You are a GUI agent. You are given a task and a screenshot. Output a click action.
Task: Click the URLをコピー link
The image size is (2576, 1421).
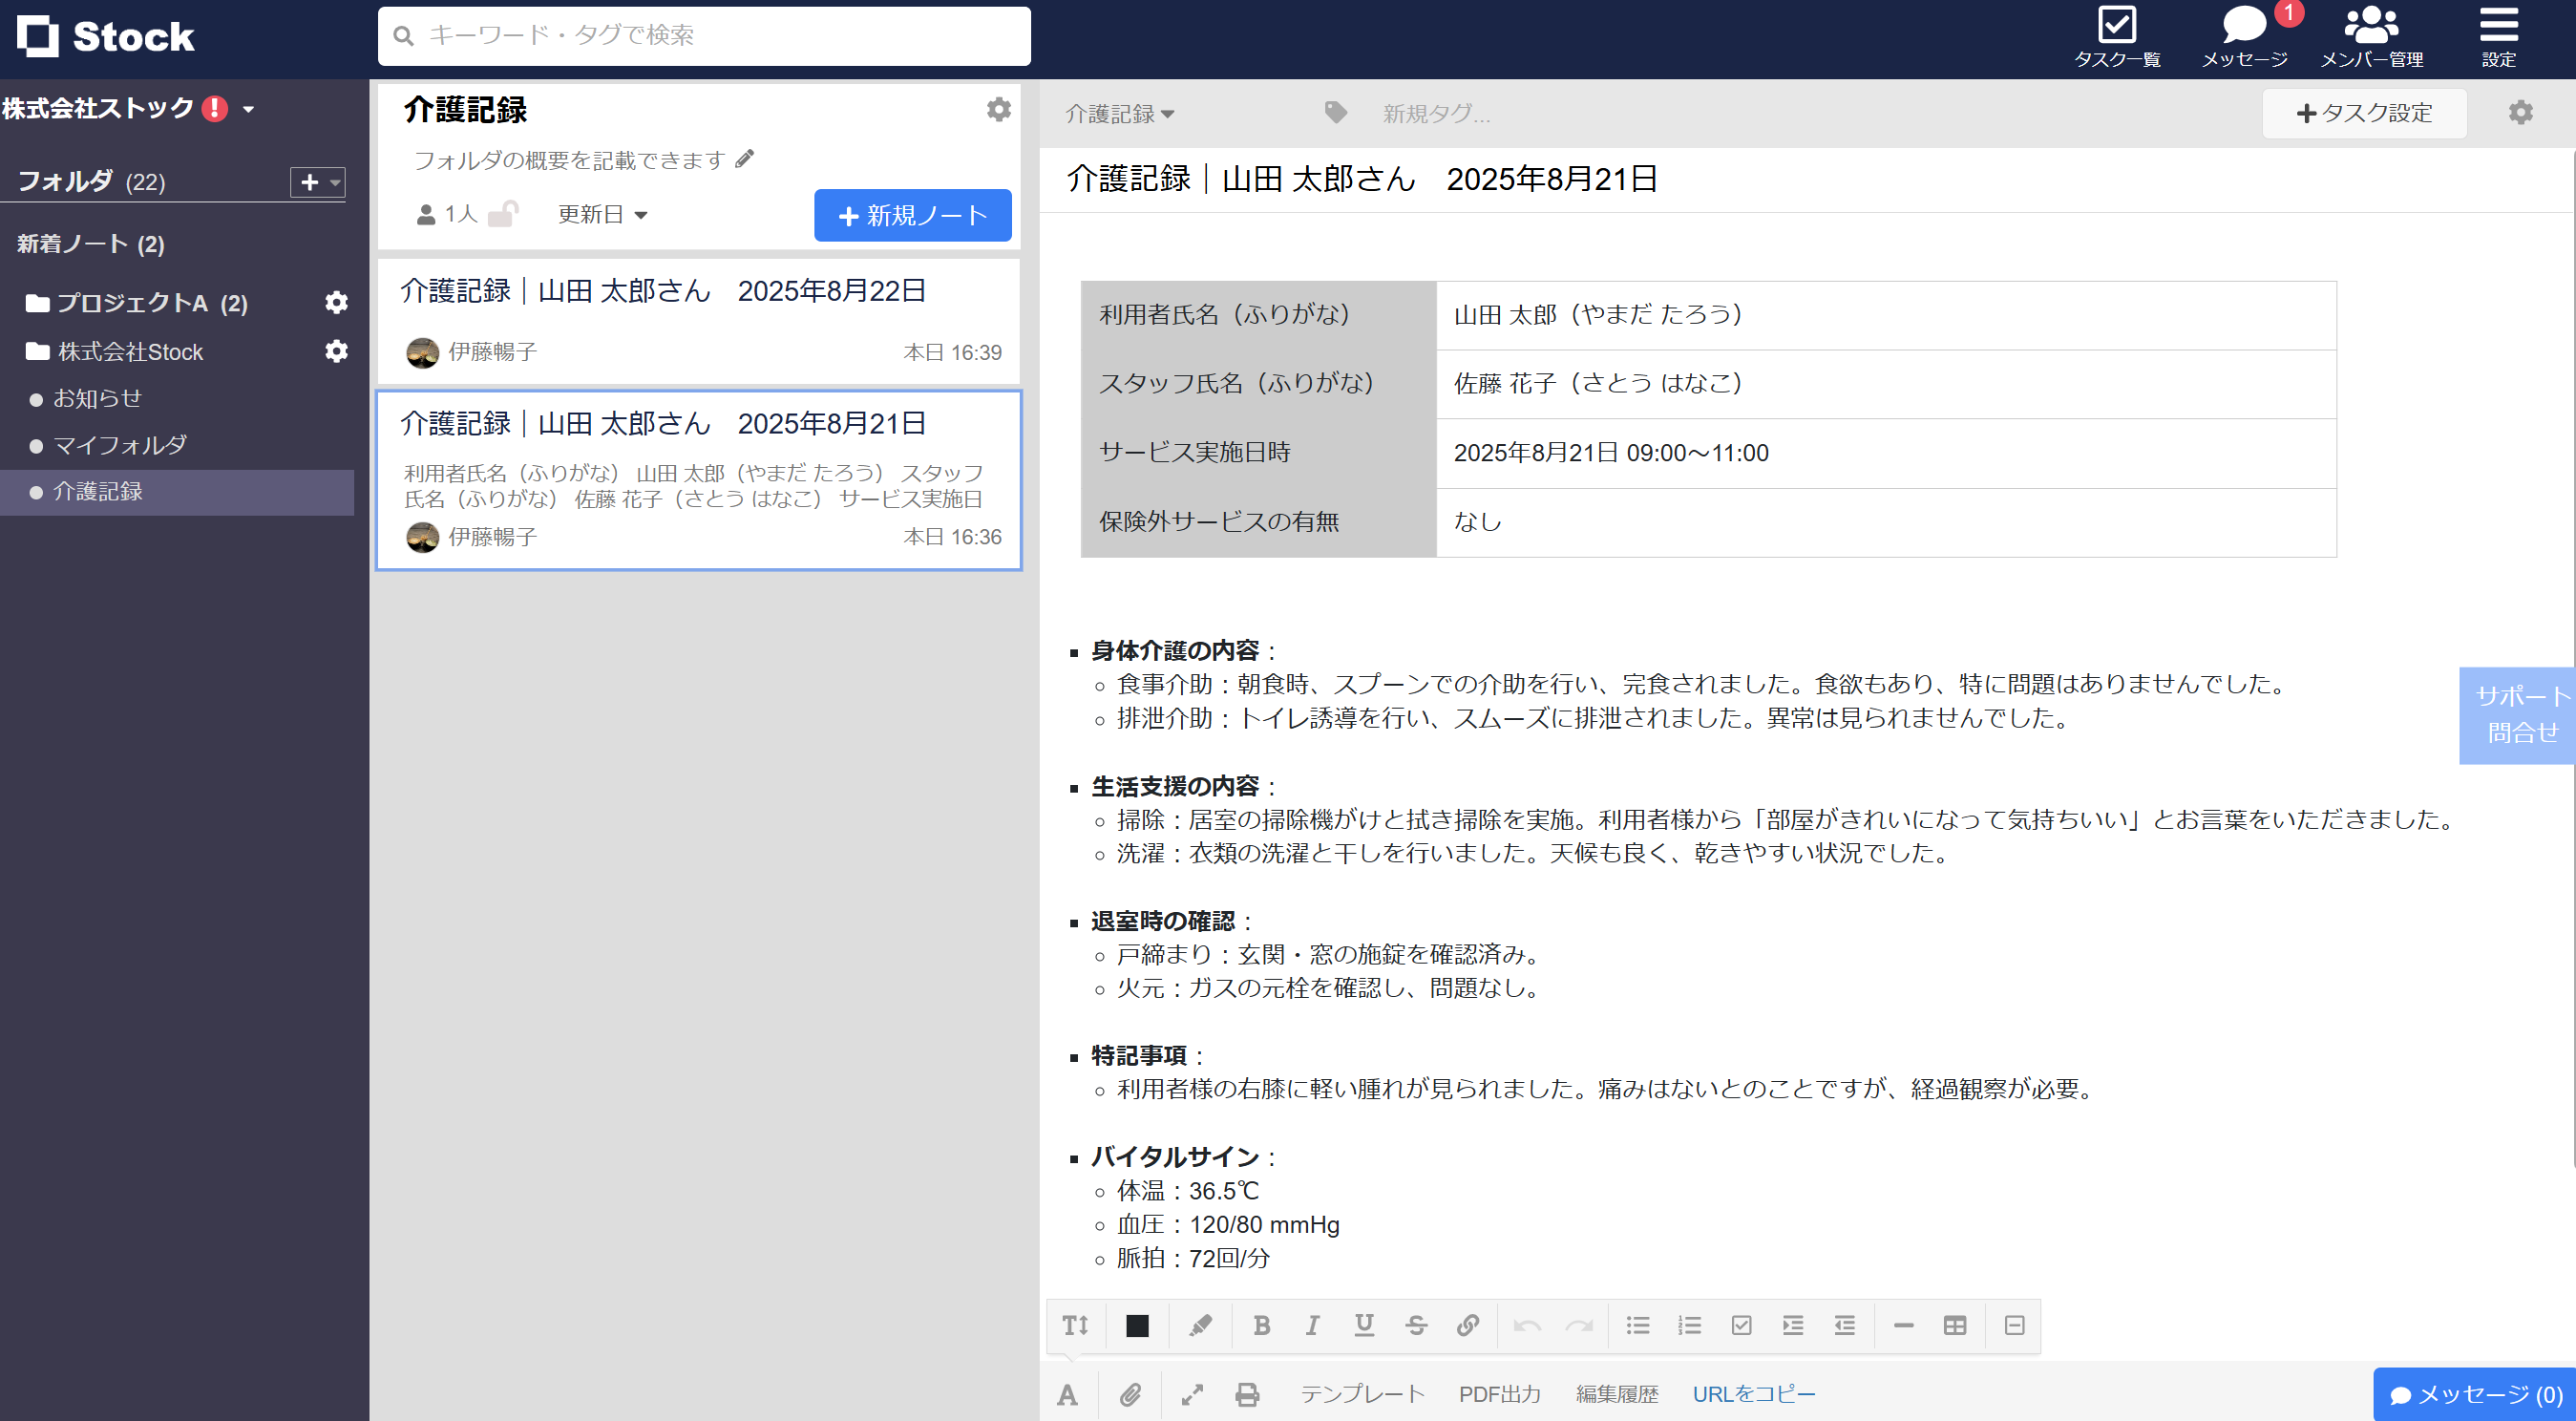(1755, 1394)
